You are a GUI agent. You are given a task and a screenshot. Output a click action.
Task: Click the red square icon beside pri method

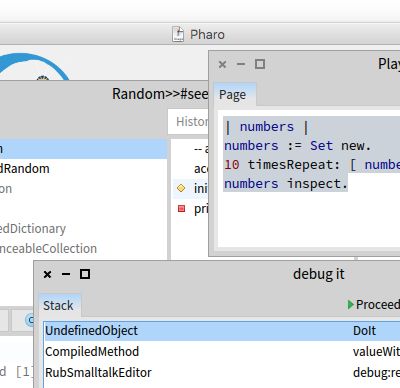[181, 209]
